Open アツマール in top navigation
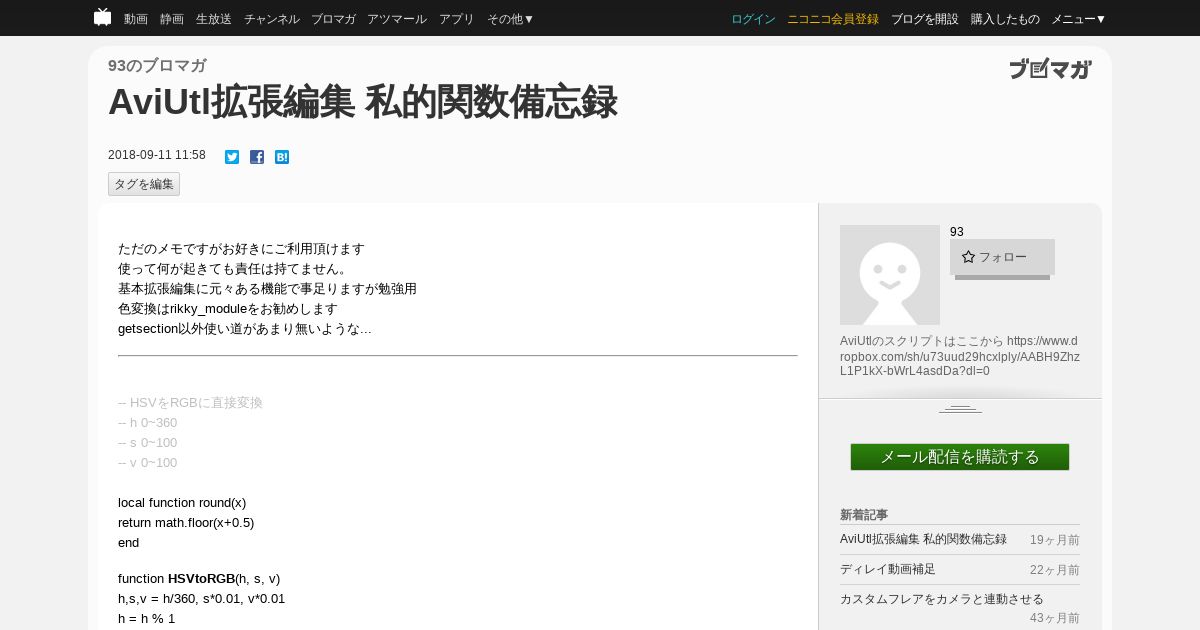Image resolution: width=1200 pixels, height=630 pixels. 397,19
